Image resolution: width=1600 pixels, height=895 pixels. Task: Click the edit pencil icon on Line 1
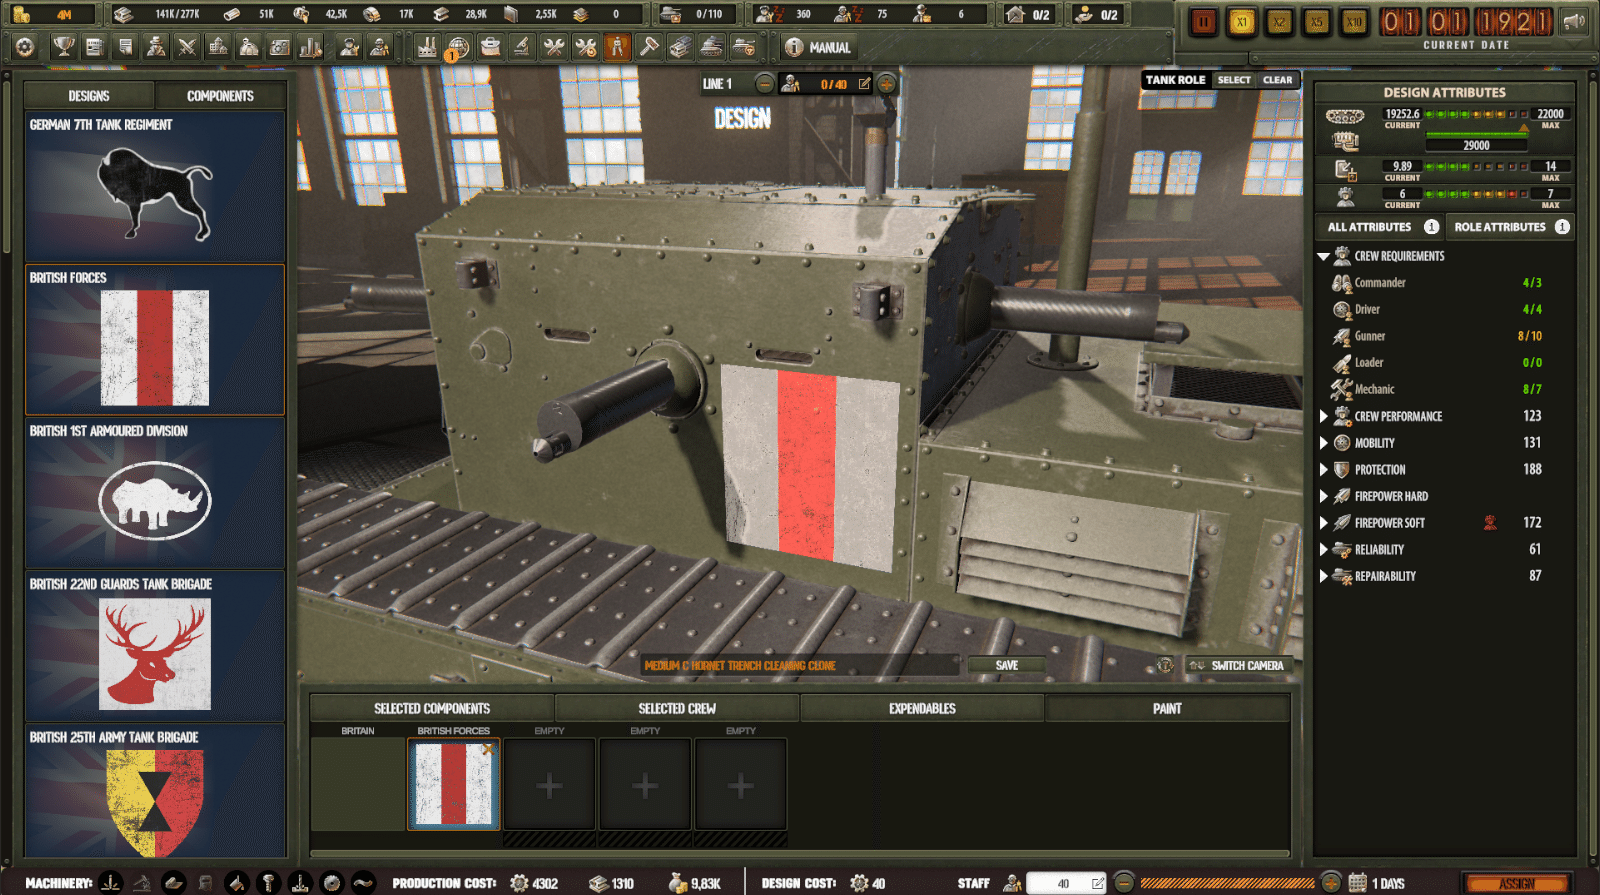(864, 84)
